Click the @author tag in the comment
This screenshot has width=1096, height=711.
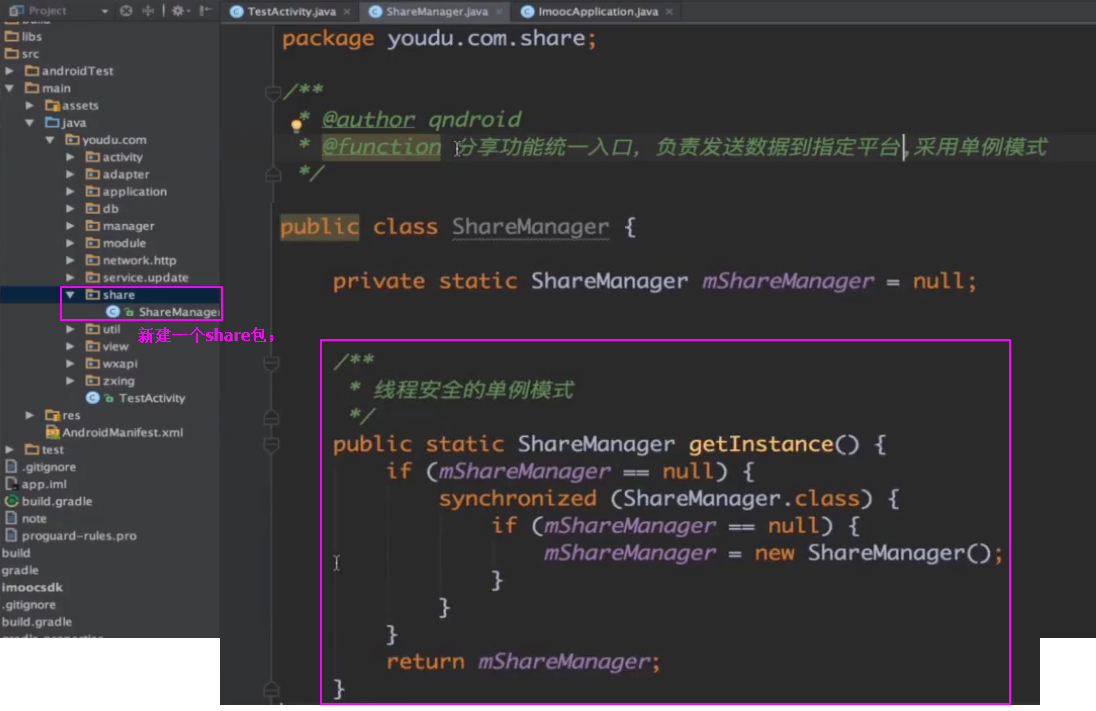click(368, 120)
